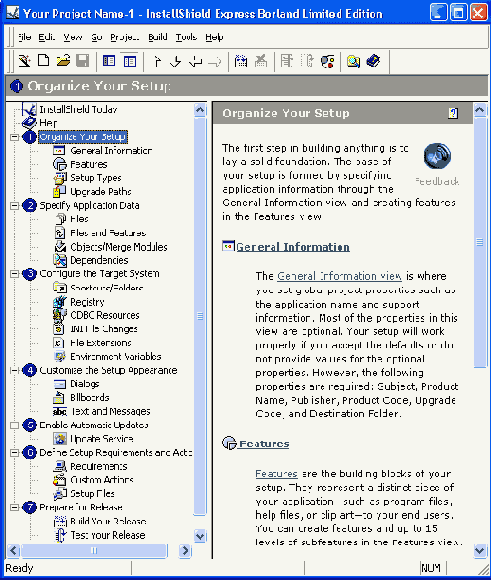Select Environment Variables tree item

(116, 357)
